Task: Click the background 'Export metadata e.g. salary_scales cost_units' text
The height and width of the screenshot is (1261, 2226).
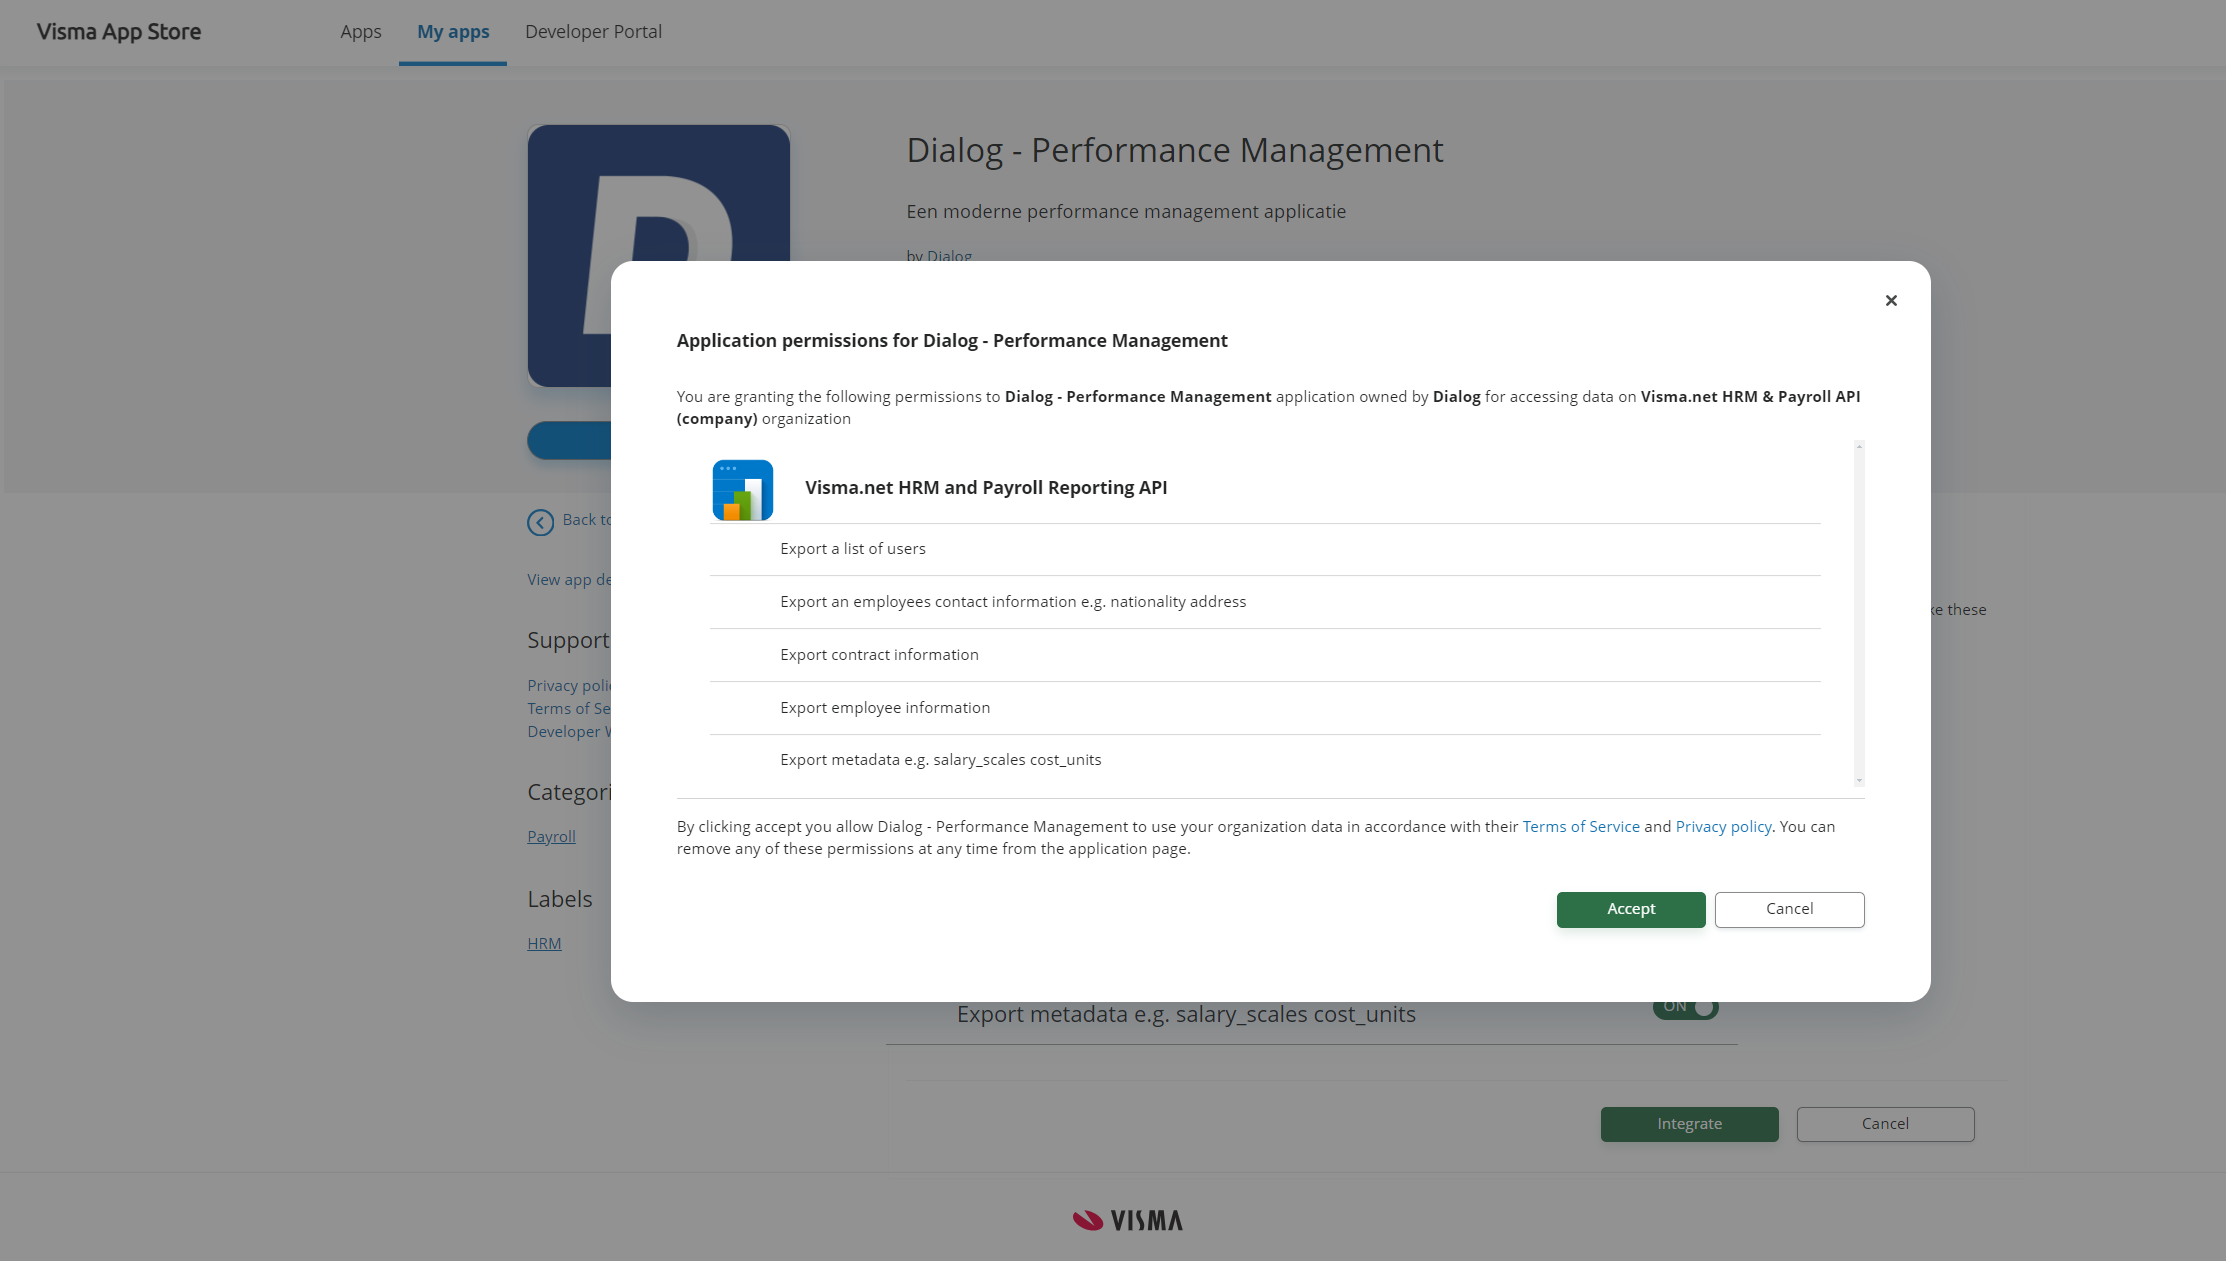Action: (x=1186, y=1015)
